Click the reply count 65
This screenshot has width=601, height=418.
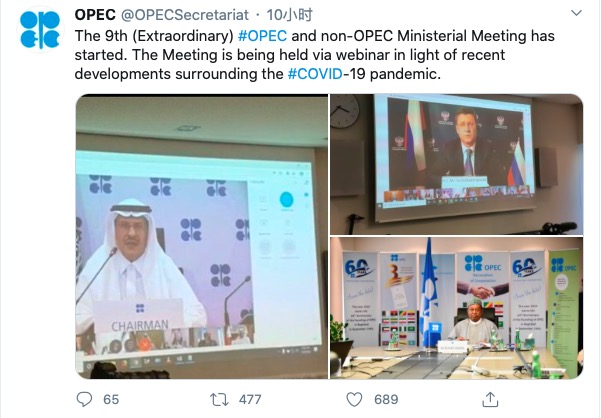pos(111,400)
